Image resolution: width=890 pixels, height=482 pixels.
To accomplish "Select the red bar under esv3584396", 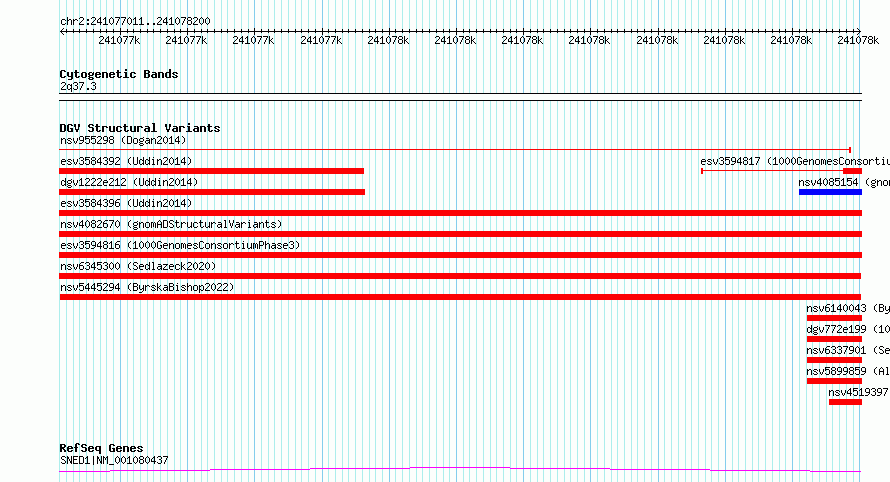I will [x=461, y=213].
